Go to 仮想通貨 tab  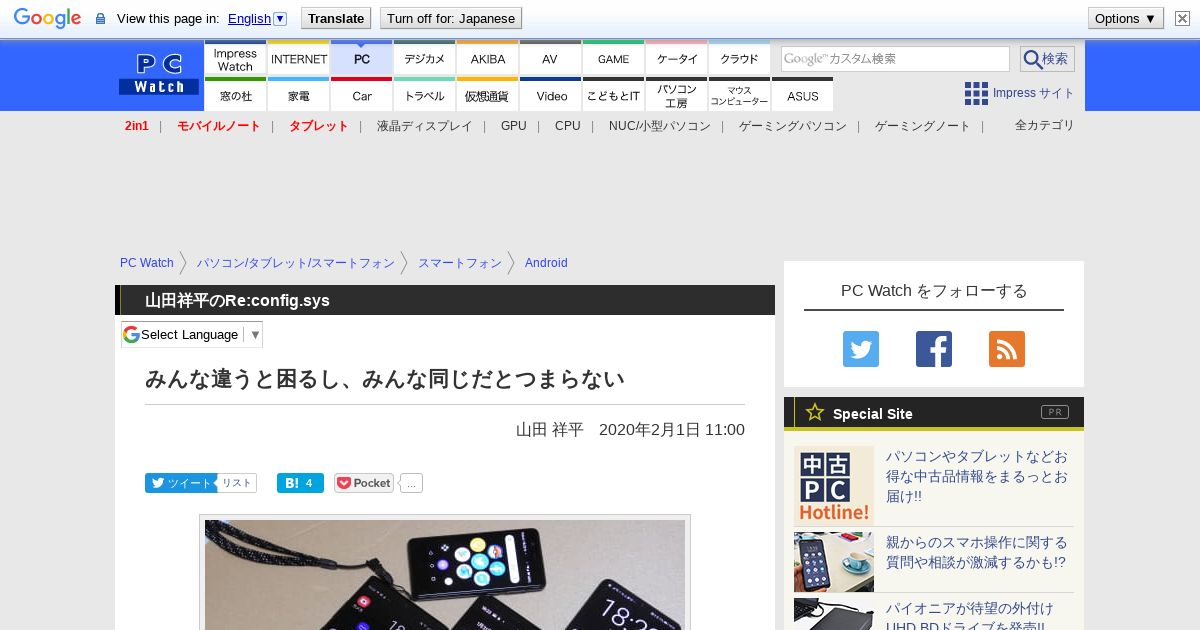(x=488, y=95)
